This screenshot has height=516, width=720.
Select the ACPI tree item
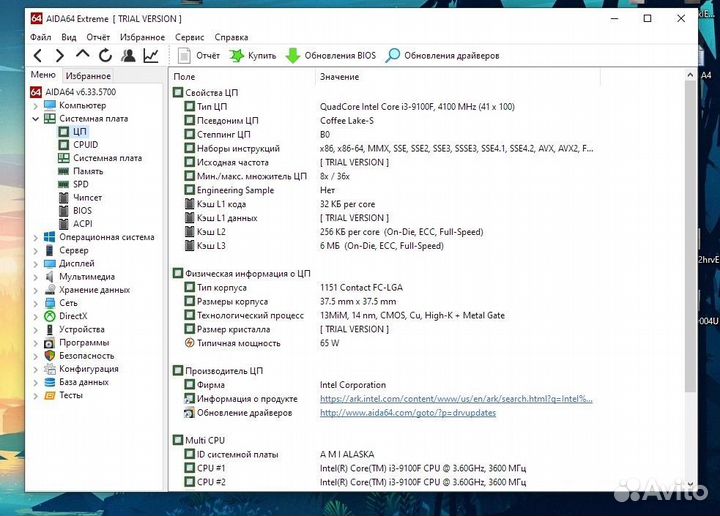[83, 224]
